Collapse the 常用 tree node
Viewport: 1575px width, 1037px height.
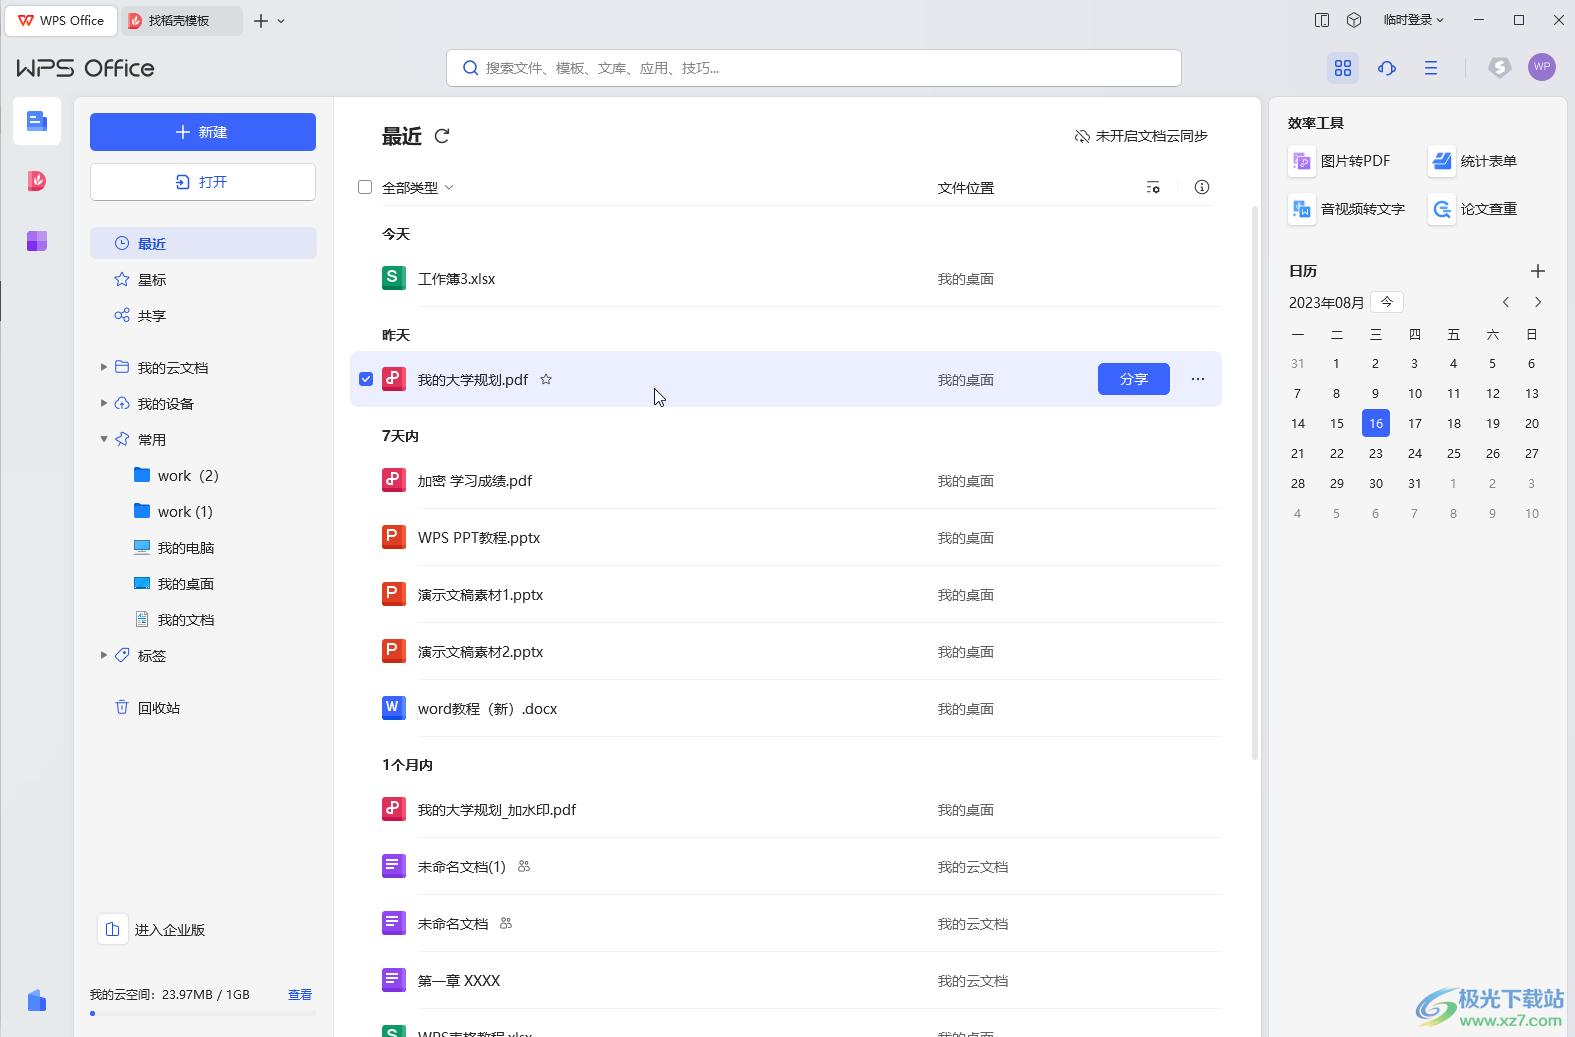point(103,439)
